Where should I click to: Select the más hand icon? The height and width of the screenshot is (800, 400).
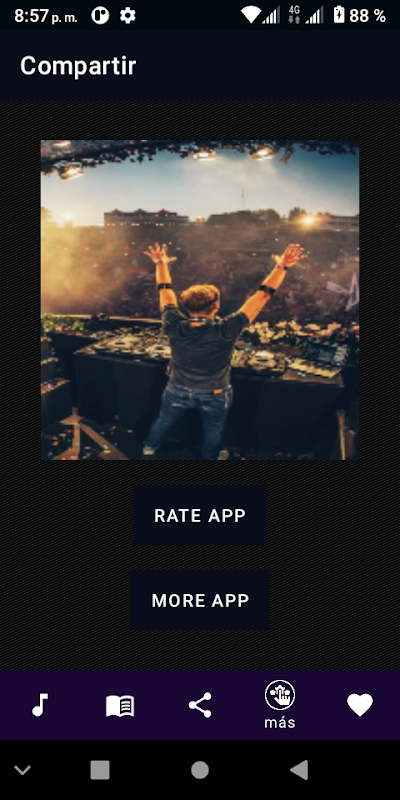click(x=280, y=695)
